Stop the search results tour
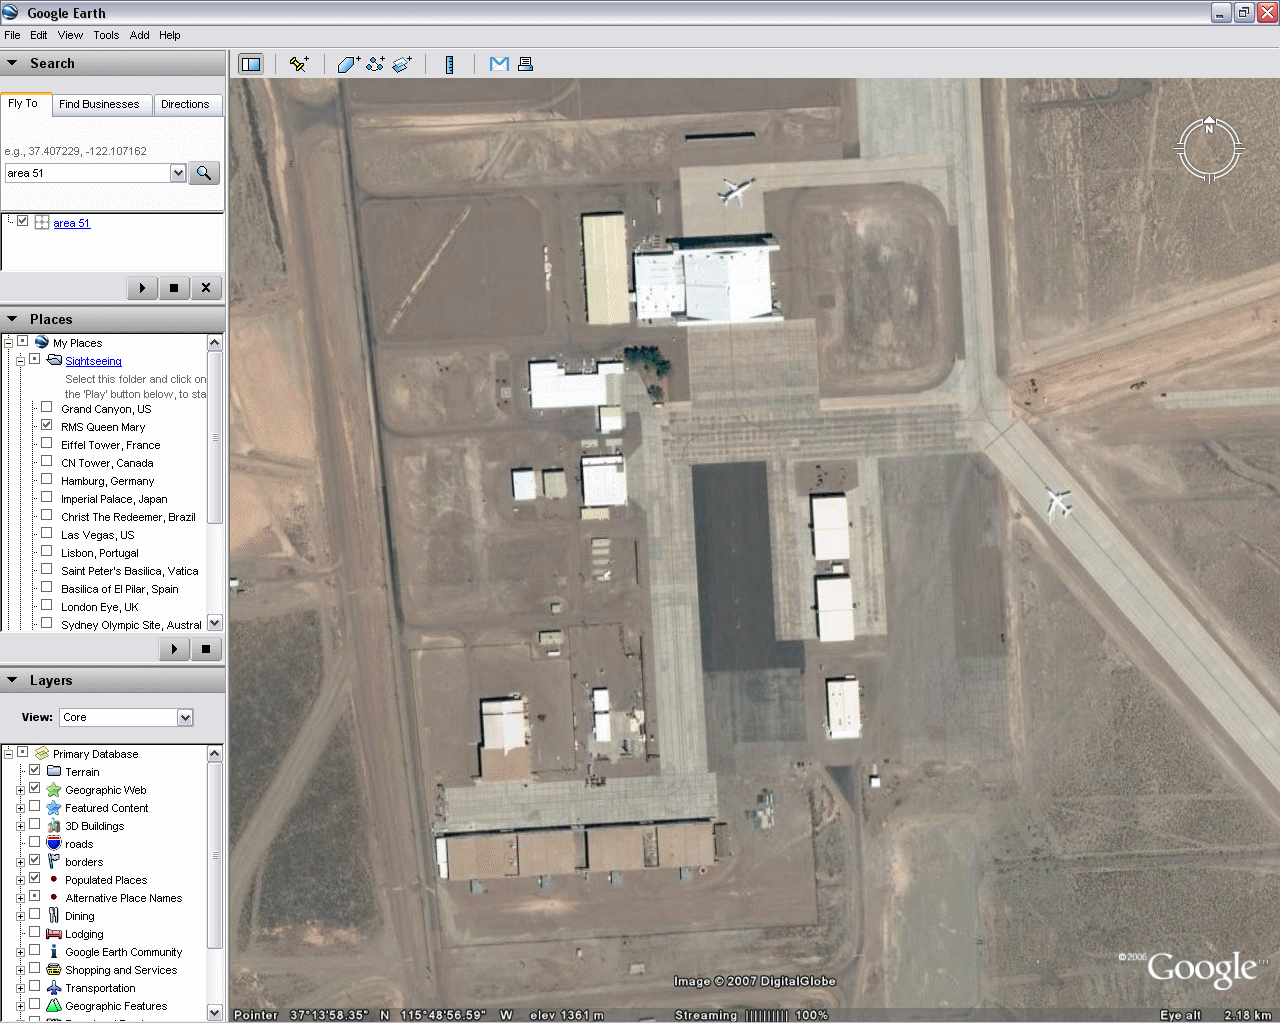Viewport: 1280px width, 1024px height. tap(174, 288)
